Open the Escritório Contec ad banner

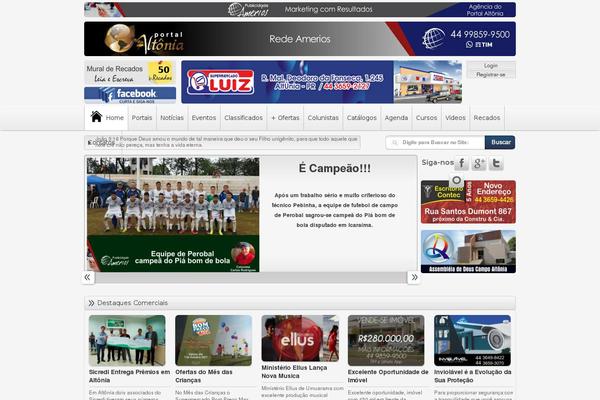click(468, 202)
